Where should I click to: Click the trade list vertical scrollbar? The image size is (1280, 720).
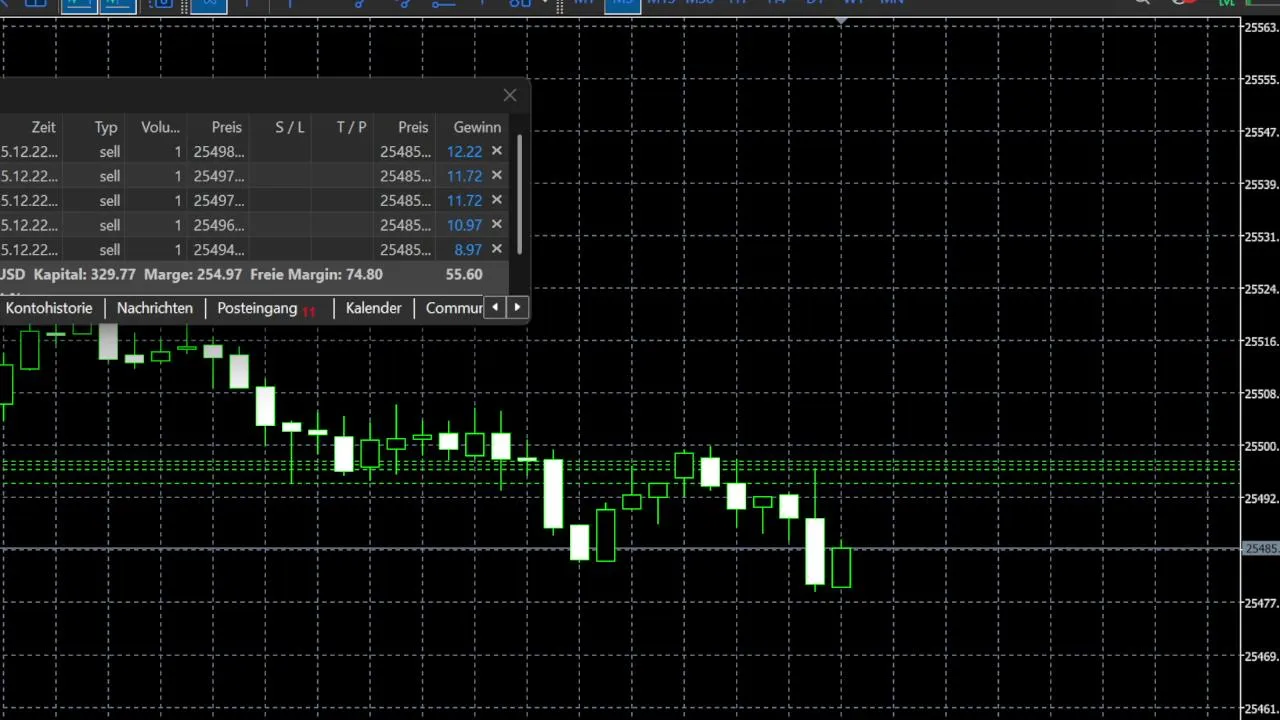point(519,195)
